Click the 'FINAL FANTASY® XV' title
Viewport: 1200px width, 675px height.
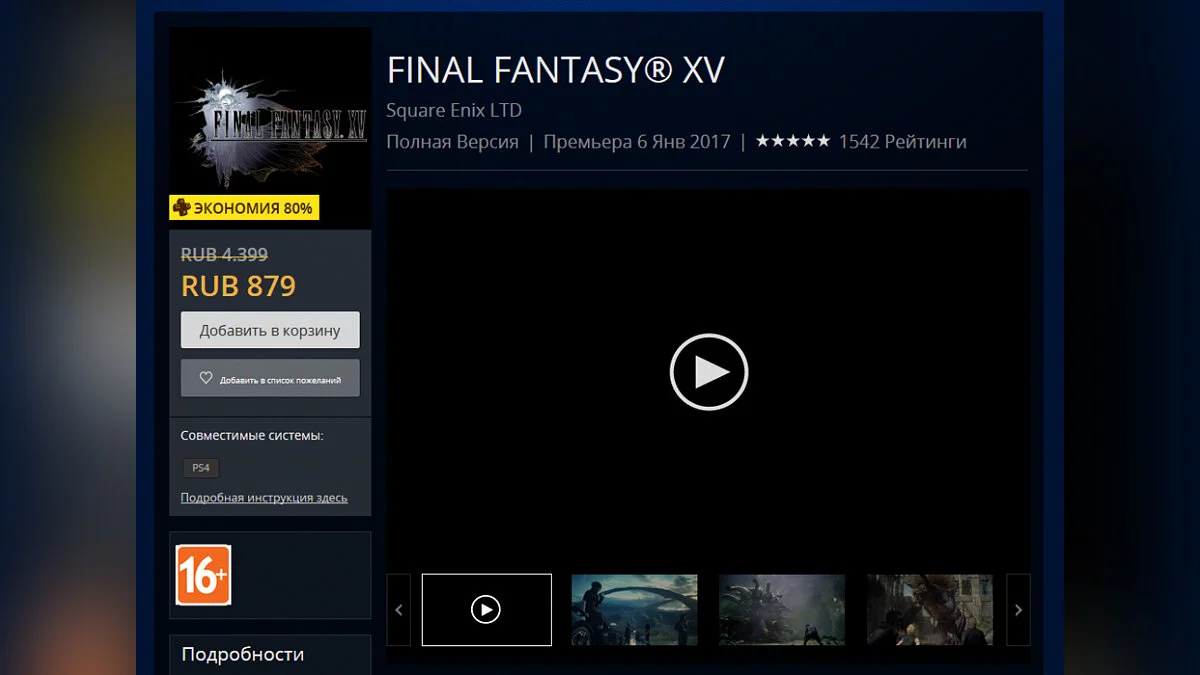point(555,70)
